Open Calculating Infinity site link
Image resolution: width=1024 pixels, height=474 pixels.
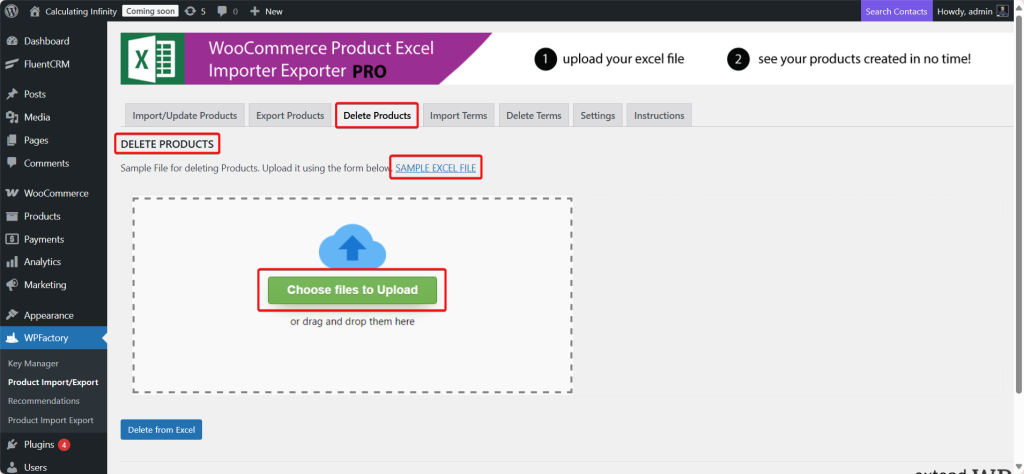coord(81,11)
